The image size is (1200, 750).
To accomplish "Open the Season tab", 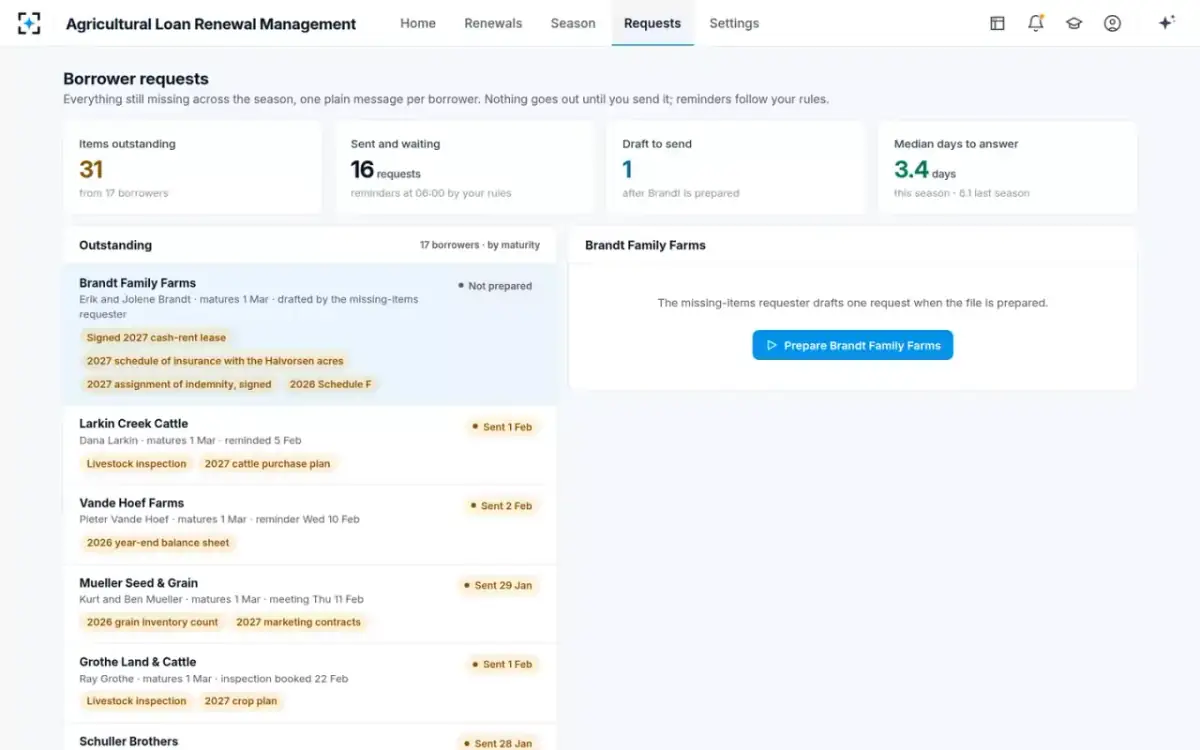I will click(x=573, y=23).
